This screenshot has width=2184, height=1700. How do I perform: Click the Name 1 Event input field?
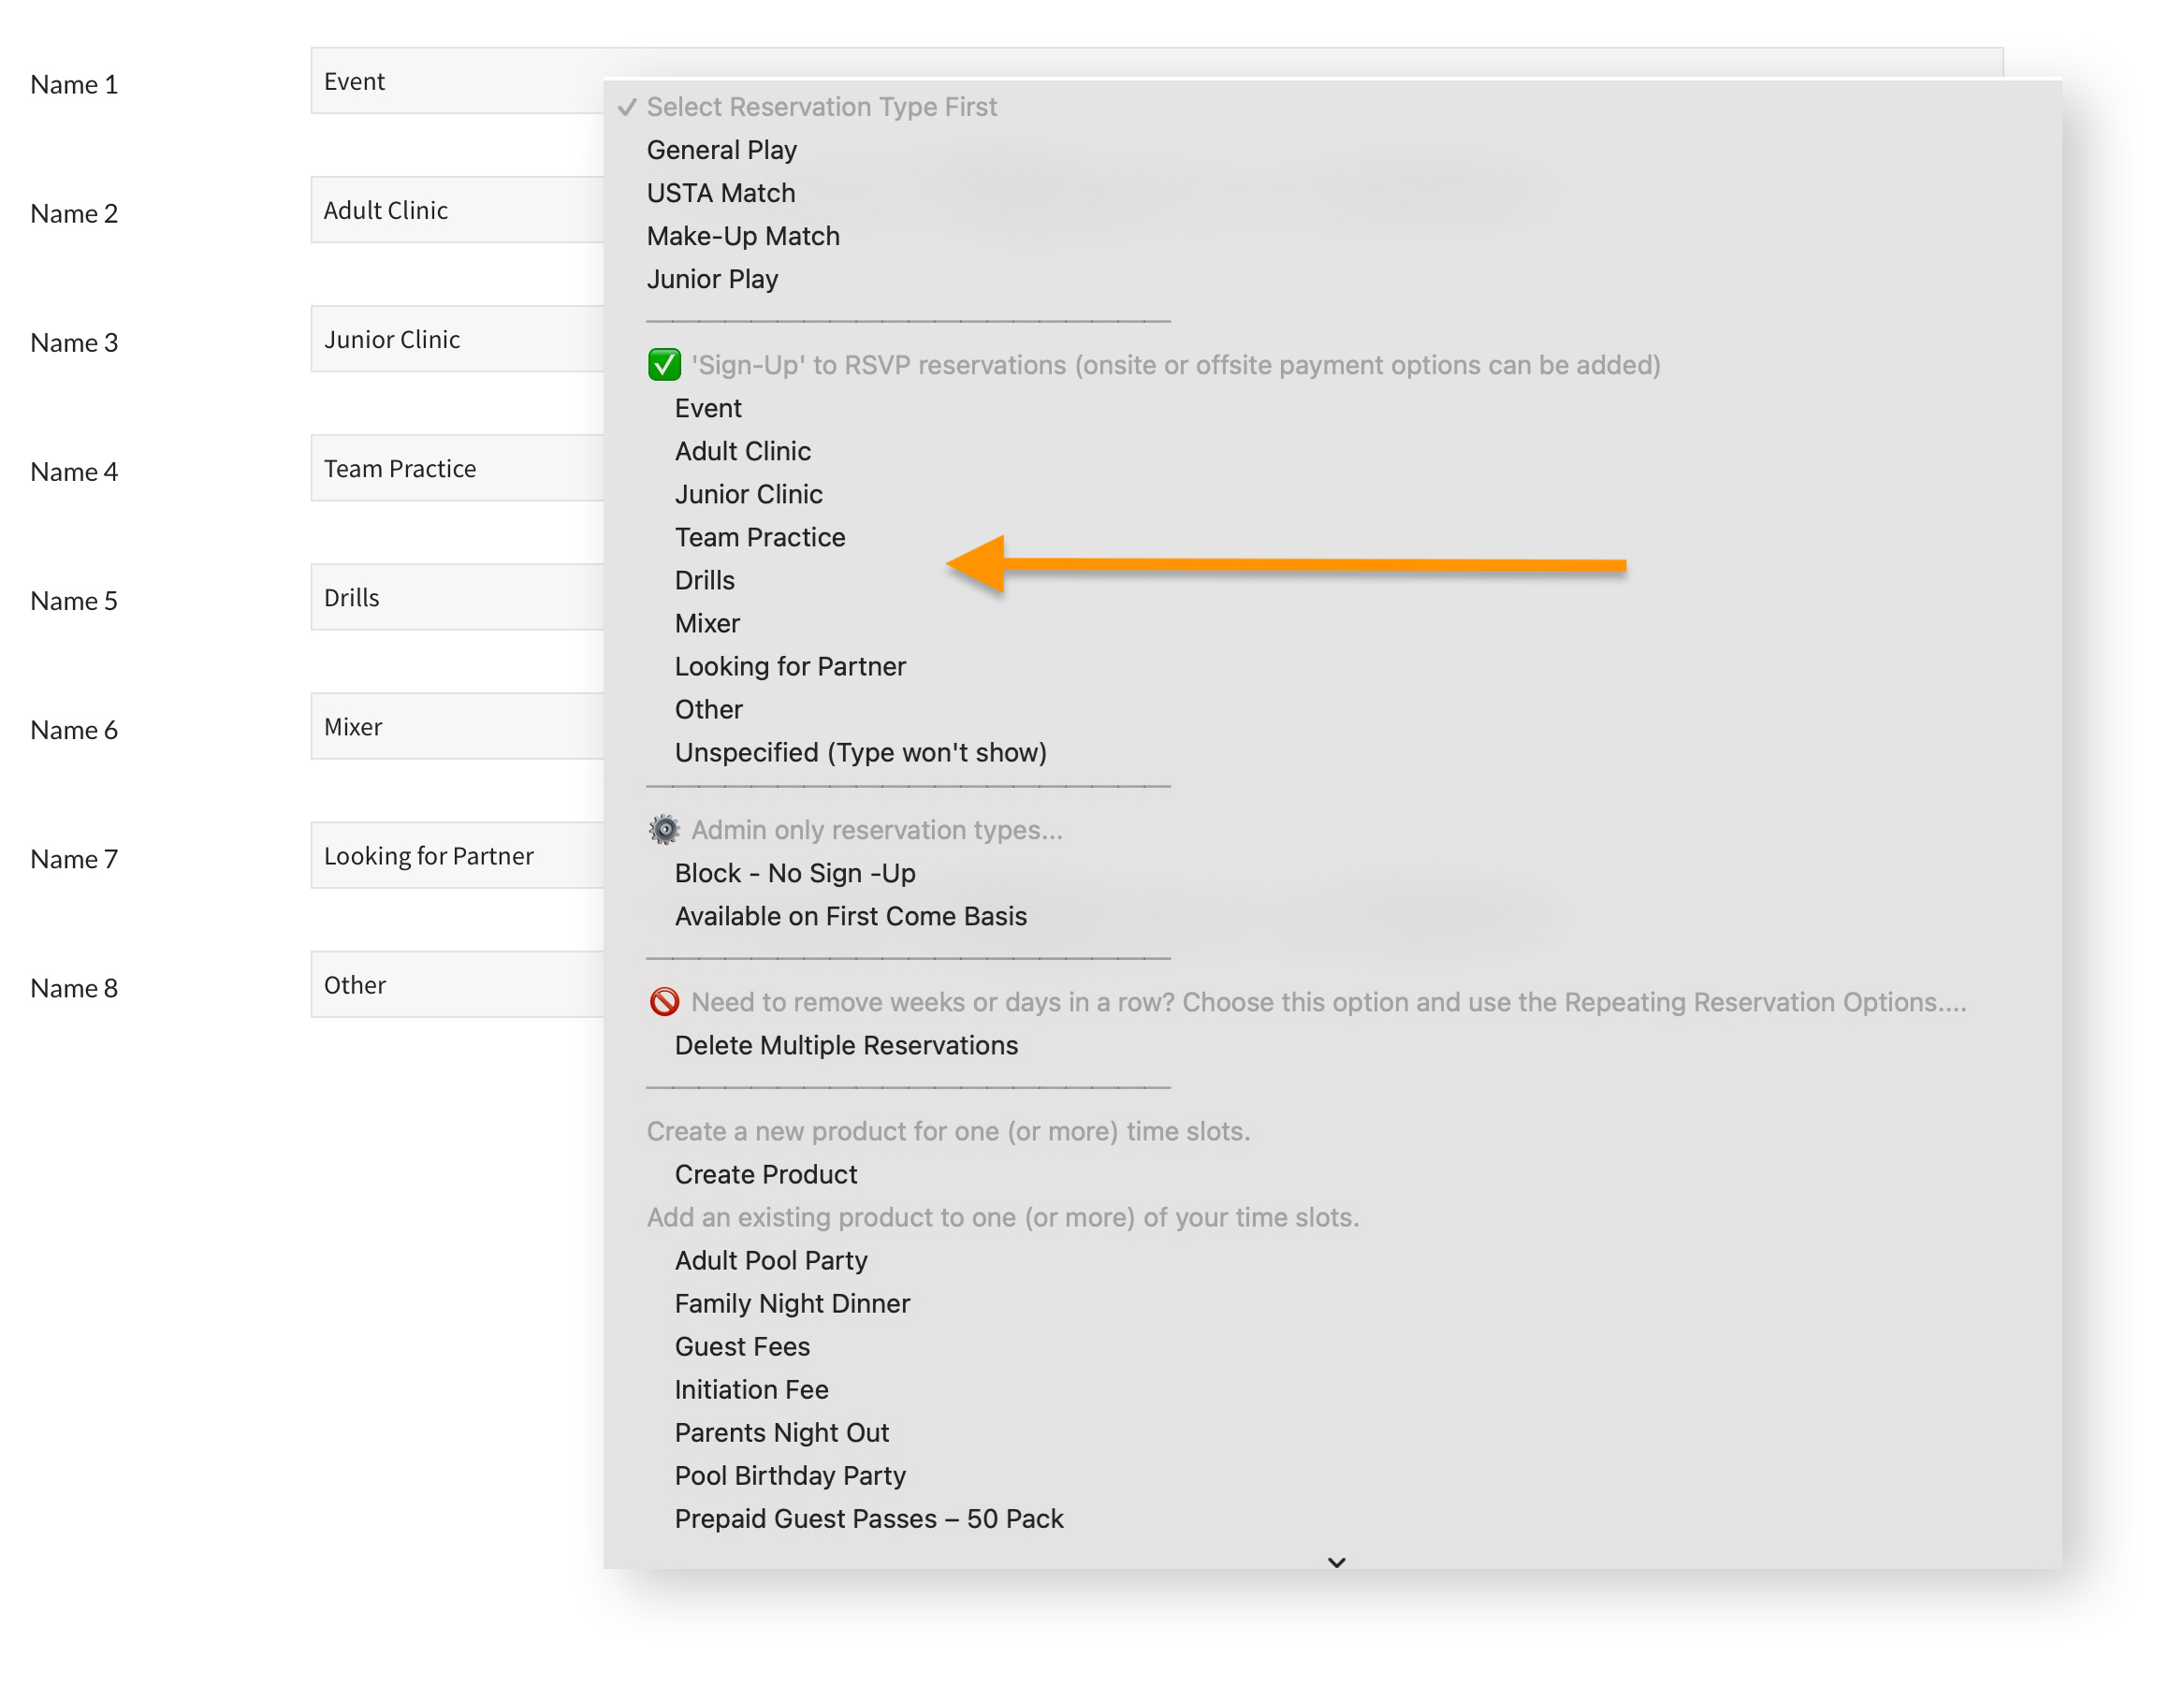(x=456, y=81)
